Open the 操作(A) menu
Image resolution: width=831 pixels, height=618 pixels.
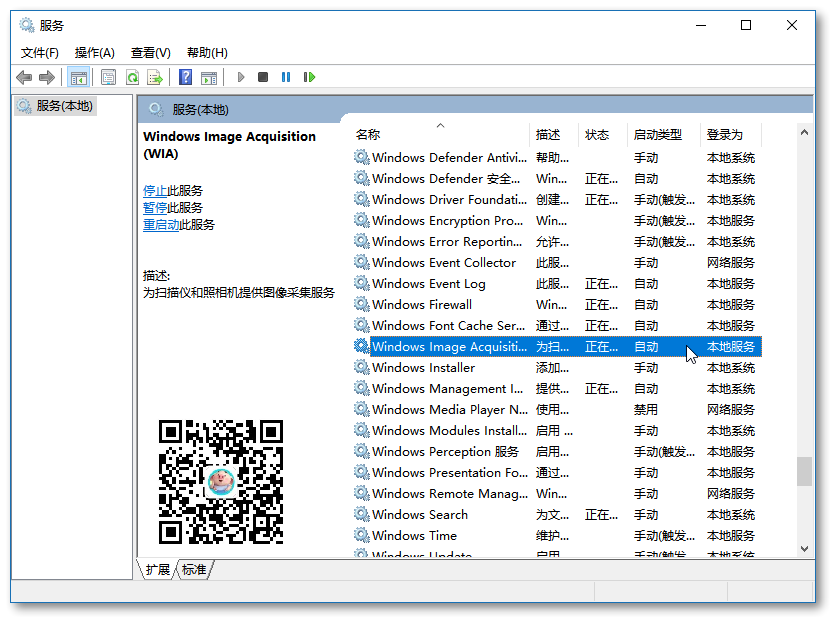(x=95, y=52)
